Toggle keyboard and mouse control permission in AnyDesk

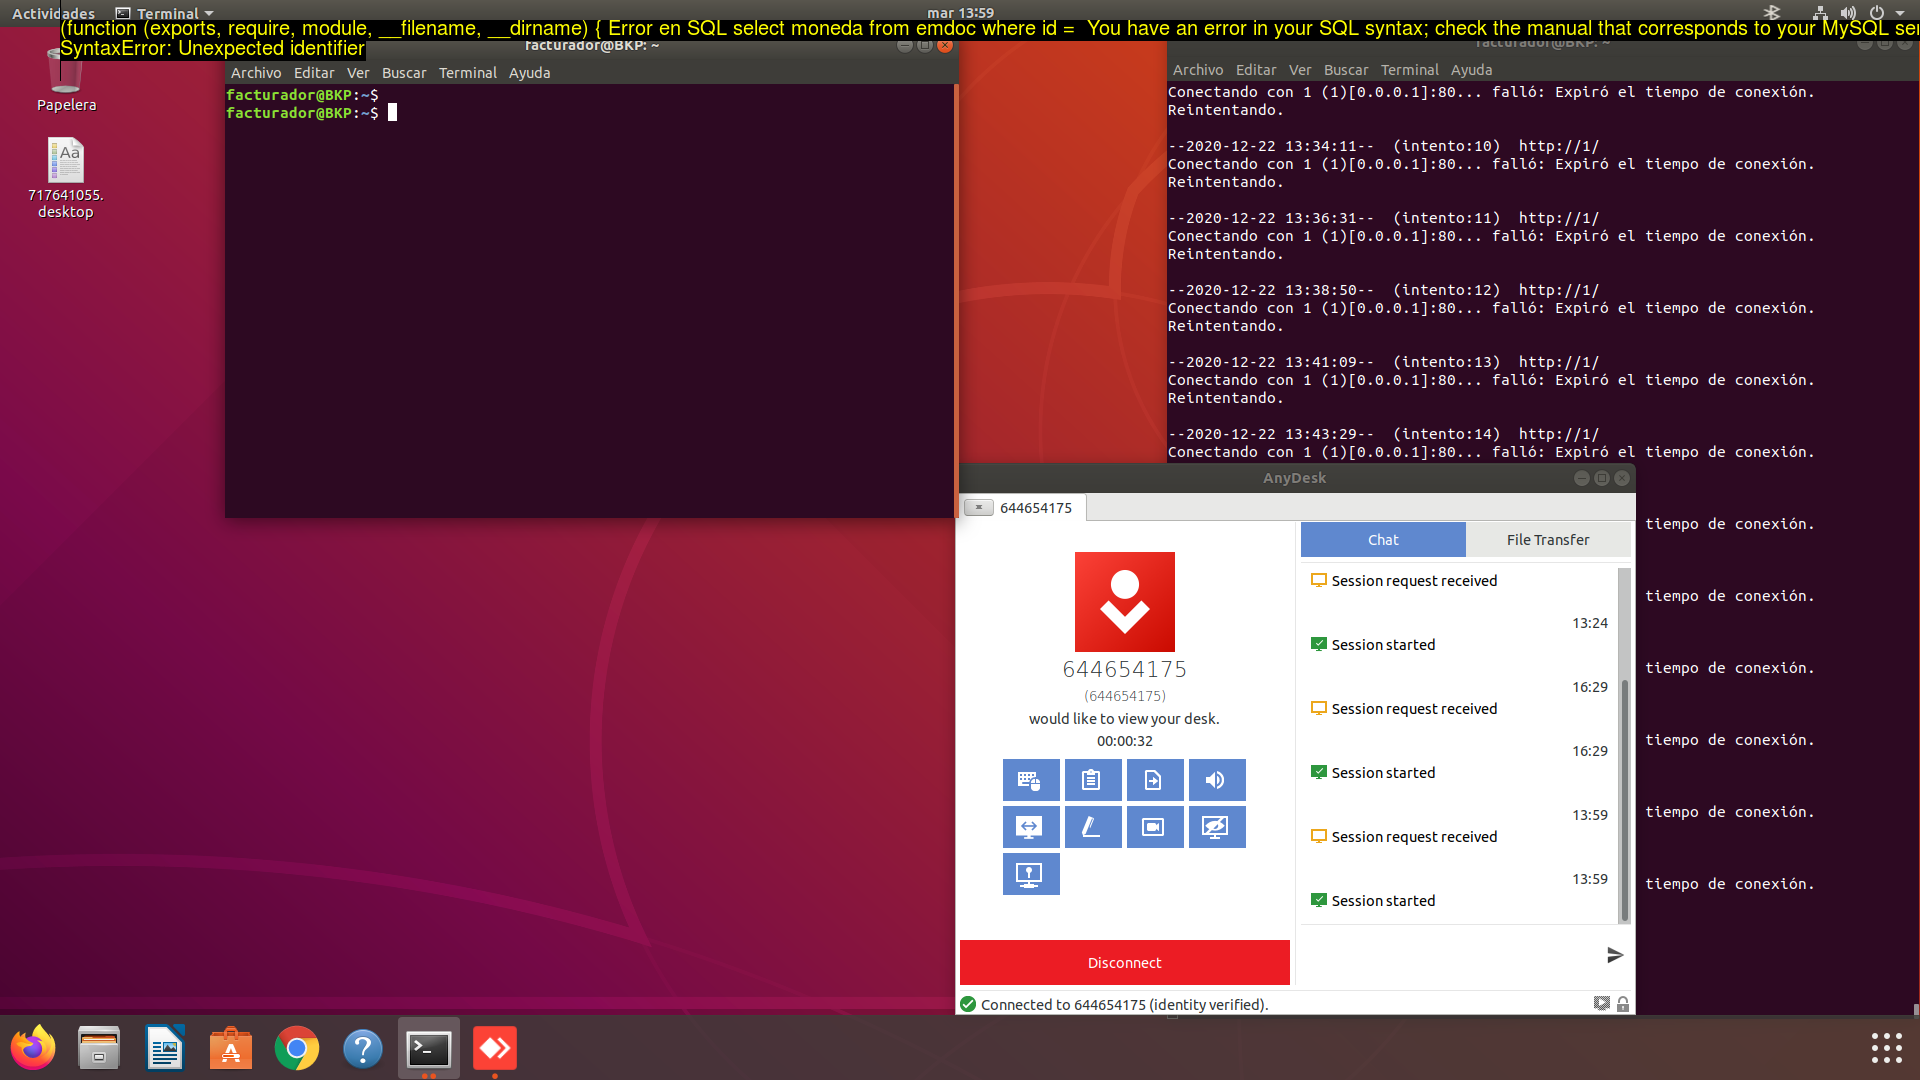point(1031,780)
